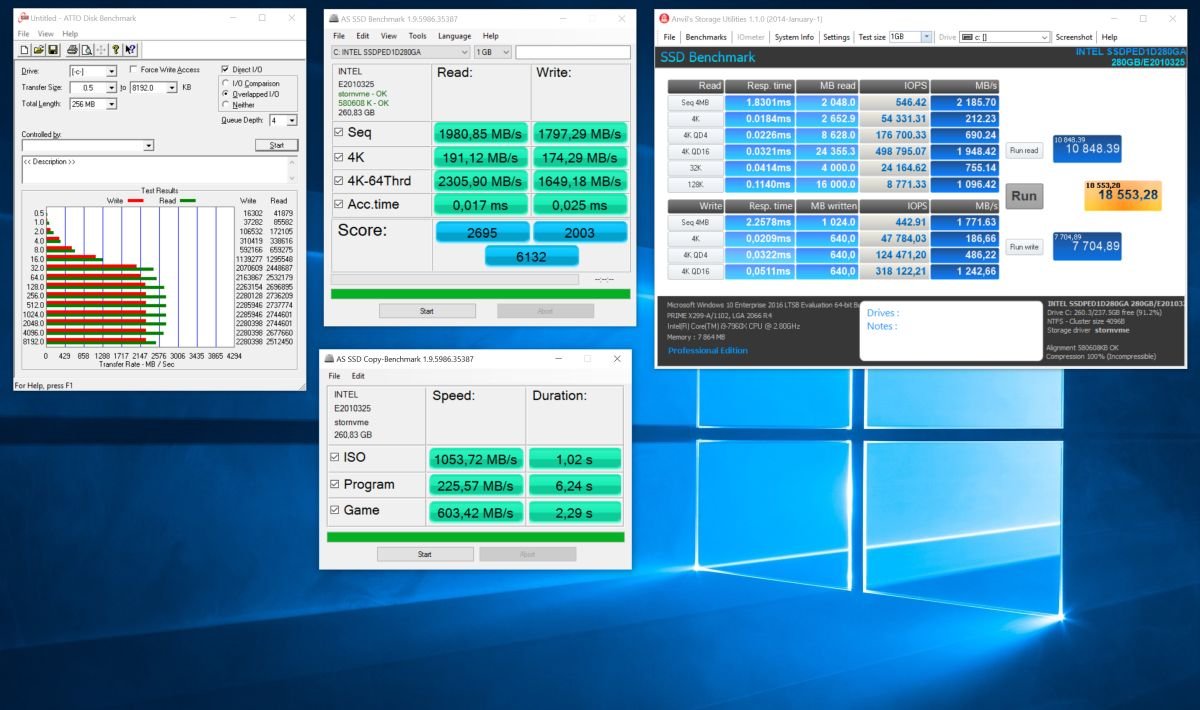This screenshot has height=710, width=1200.
Task: Click the thin gray progress bar in AS SSD
Action: click(455, 279)
